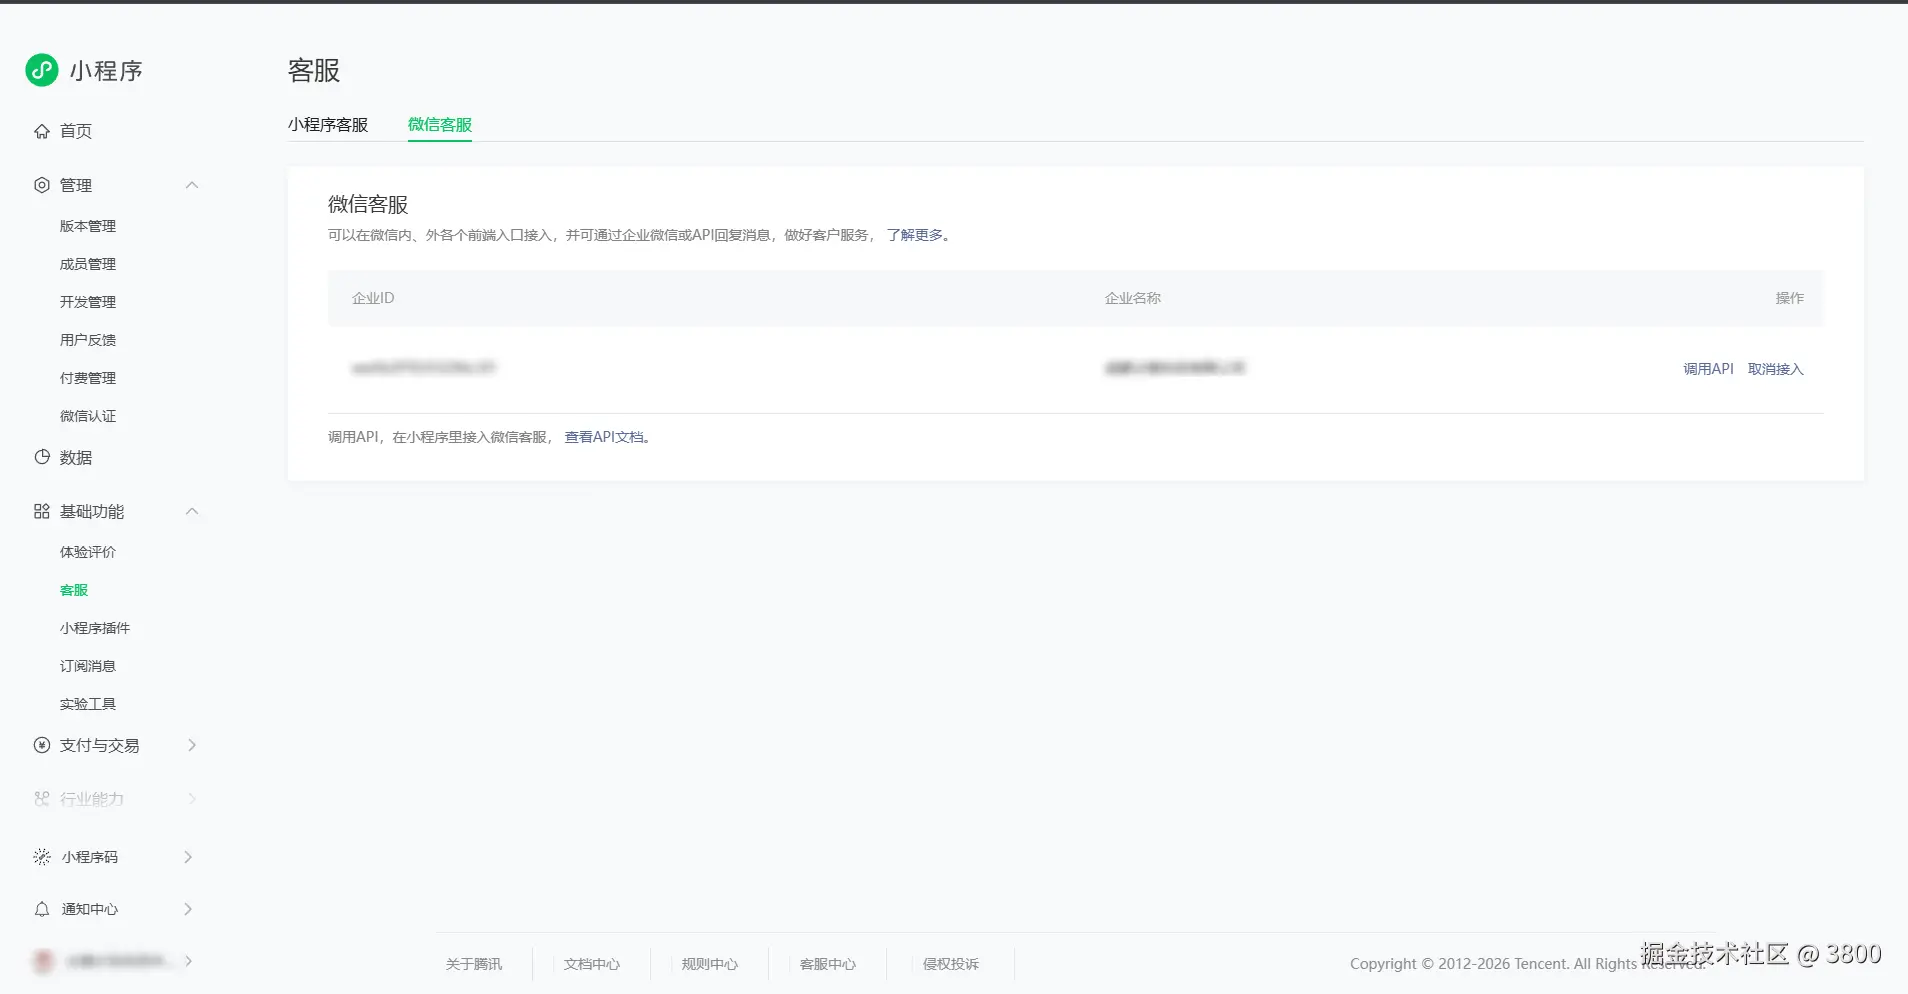Open 版本管理 in the sidebar

[x=88, y=226]
